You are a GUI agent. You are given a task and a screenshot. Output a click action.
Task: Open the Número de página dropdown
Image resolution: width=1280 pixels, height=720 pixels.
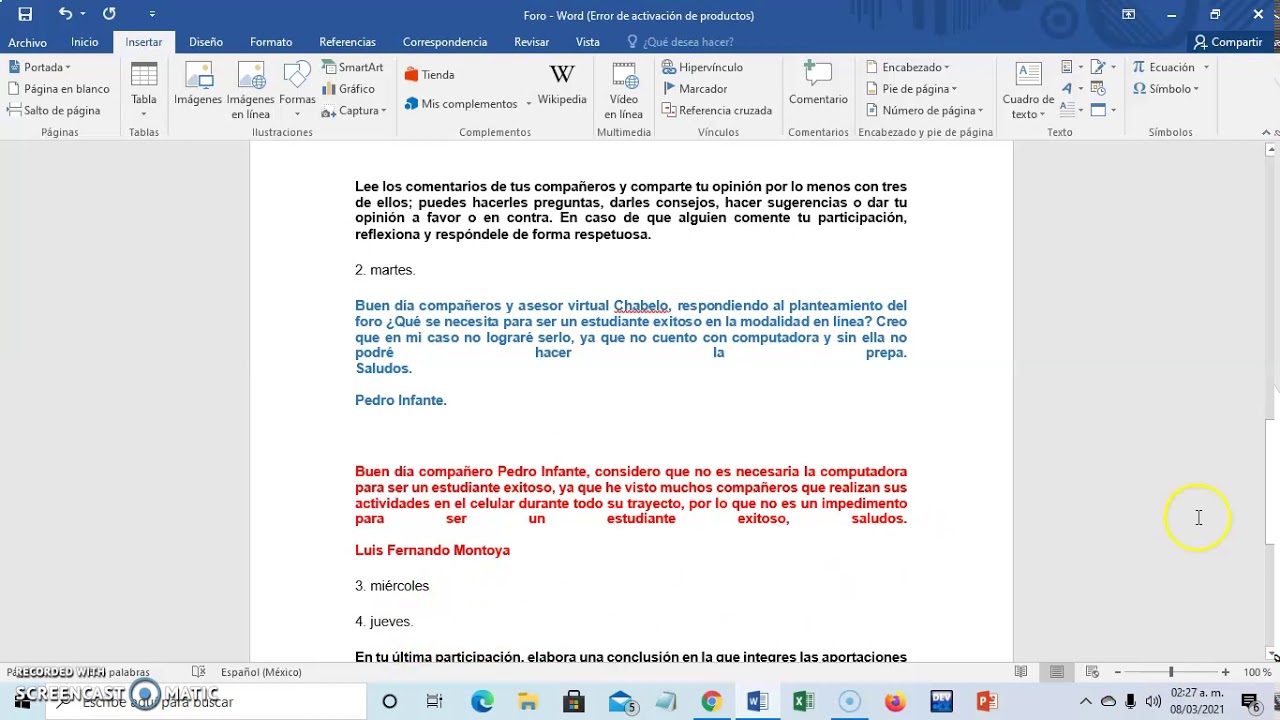pos(925,111)
